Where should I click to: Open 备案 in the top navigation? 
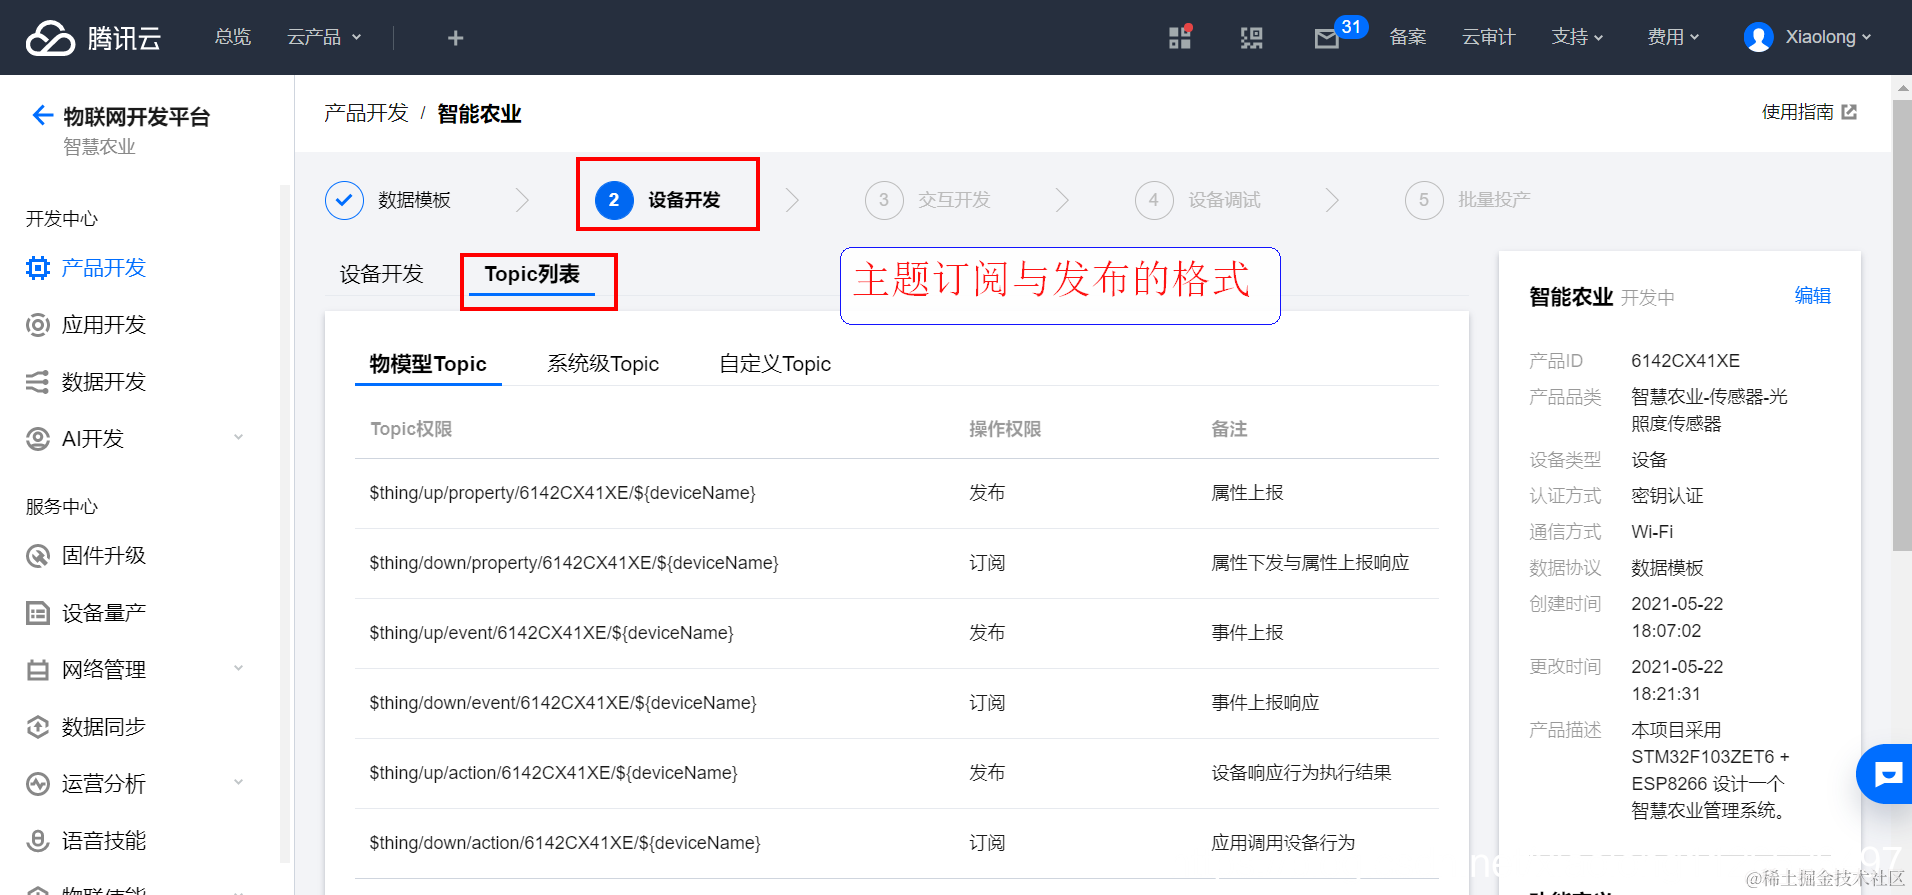tap(1408, 37)
